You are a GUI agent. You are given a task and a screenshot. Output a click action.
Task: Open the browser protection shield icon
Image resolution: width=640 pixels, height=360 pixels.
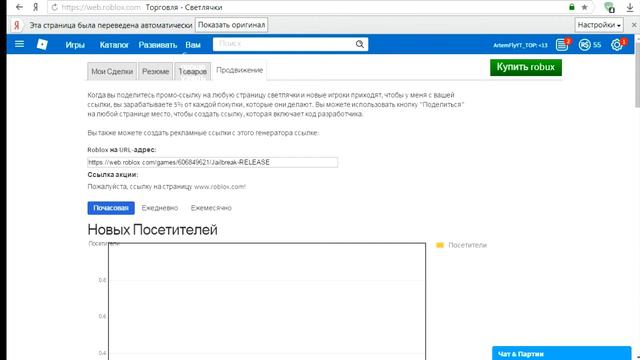[x=609, y=7]
